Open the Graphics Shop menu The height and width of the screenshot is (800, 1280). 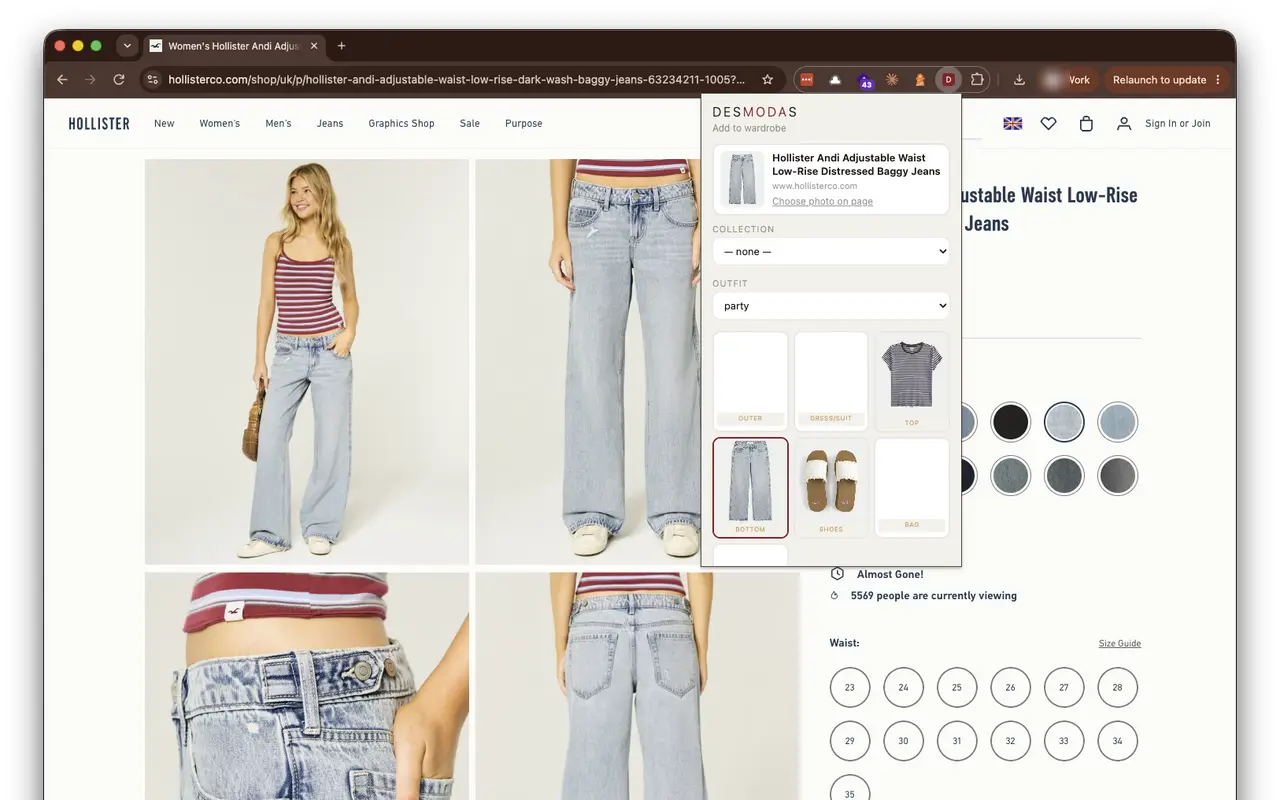click(401, 124)
